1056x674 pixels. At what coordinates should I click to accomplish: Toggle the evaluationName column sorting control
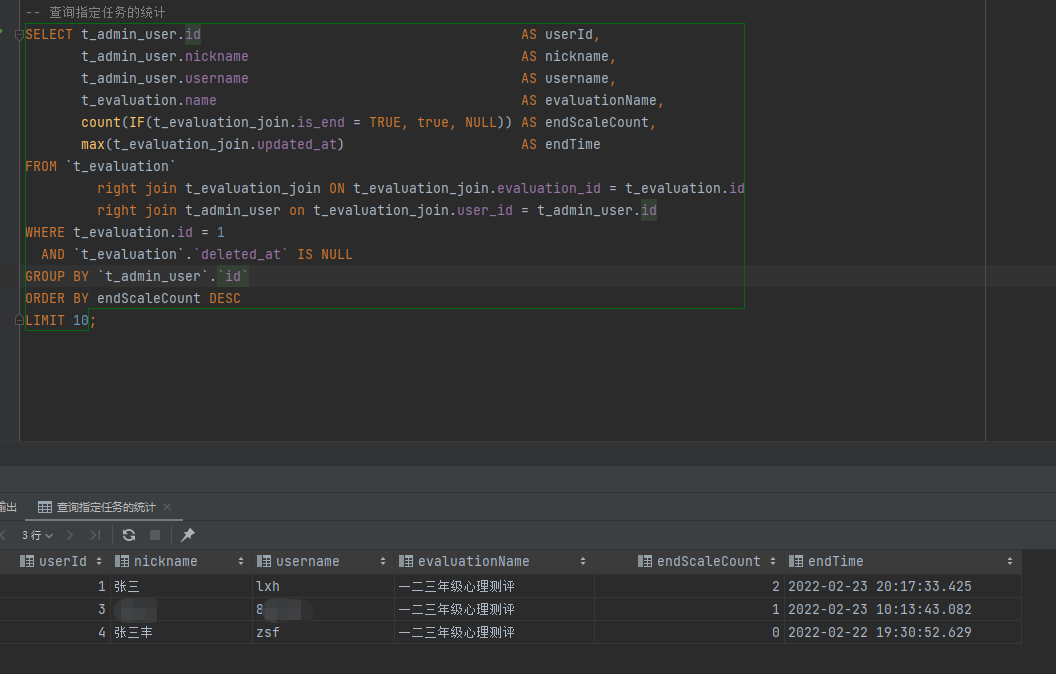585,560
